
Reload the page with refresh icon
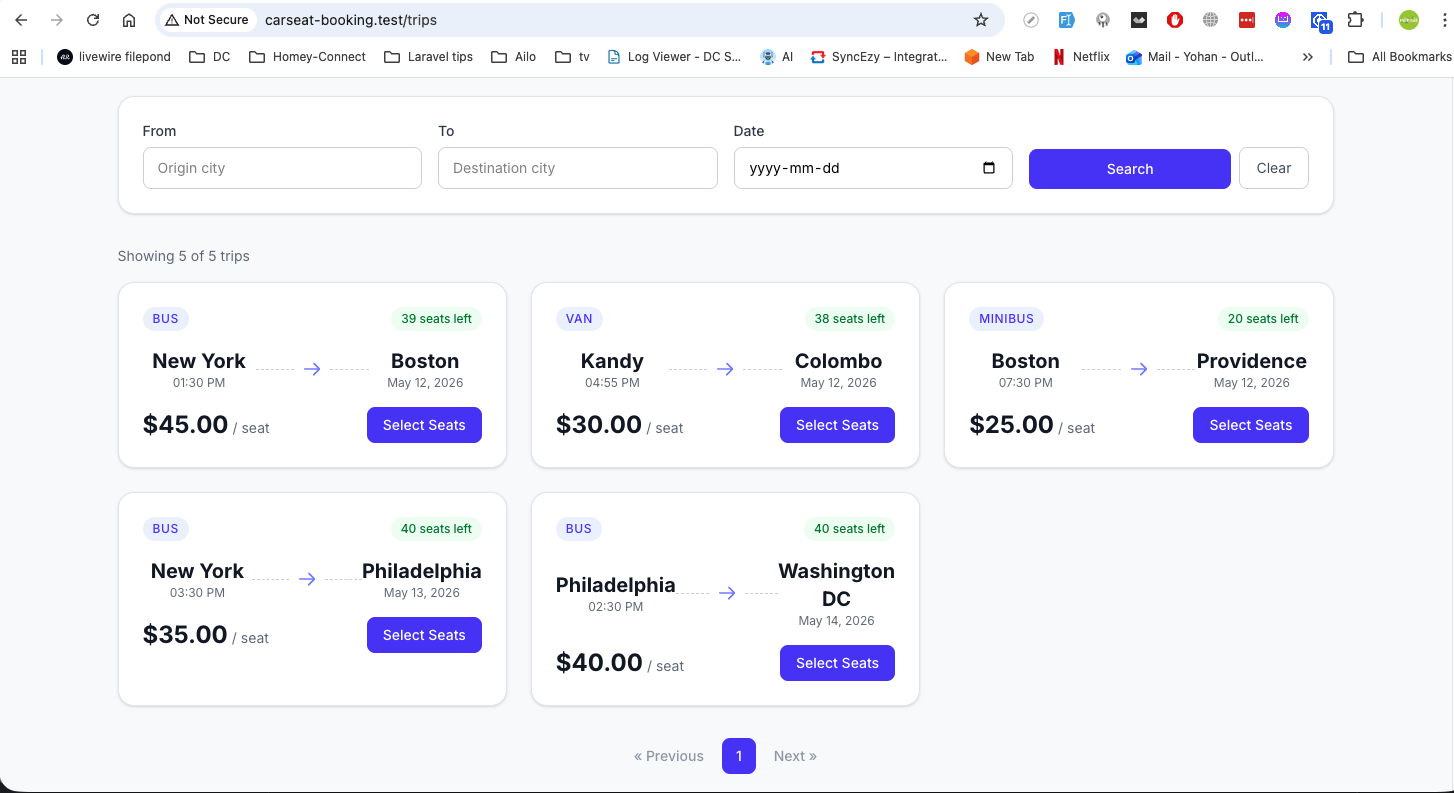(93, 20)
